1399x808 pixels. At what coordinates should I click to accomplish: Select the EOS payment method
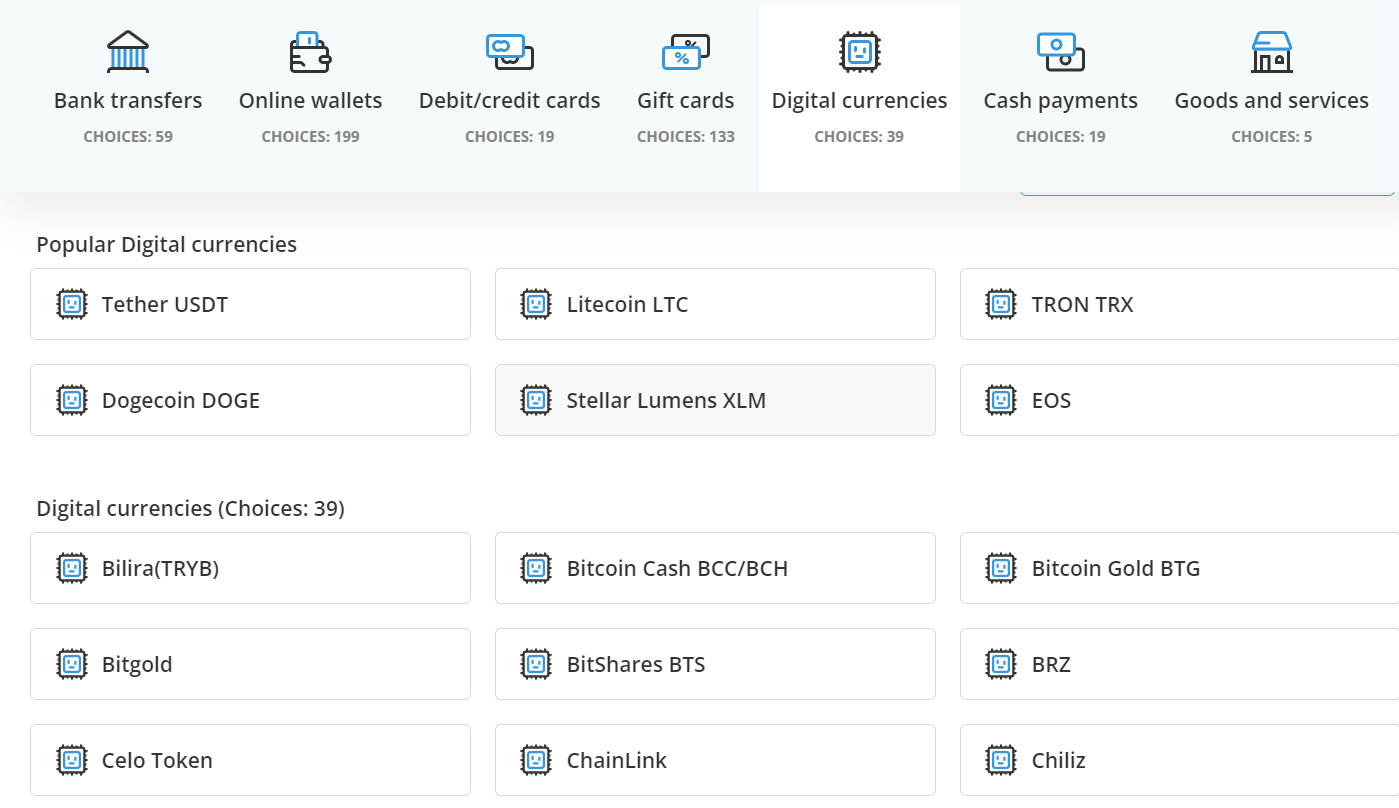point(1180,400)
